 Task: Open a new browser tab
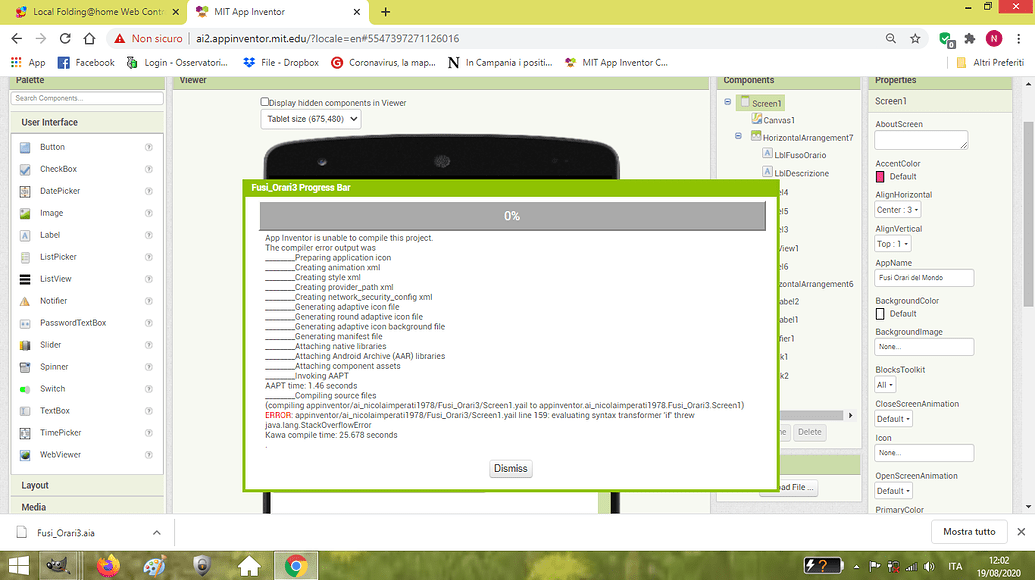pyautogui.click(x=385, y=12)
